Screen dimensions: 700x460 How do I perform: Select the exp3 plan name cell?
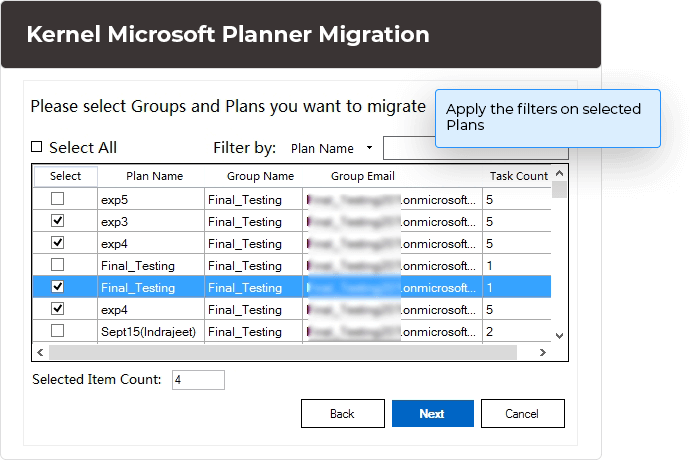(151, 222)
